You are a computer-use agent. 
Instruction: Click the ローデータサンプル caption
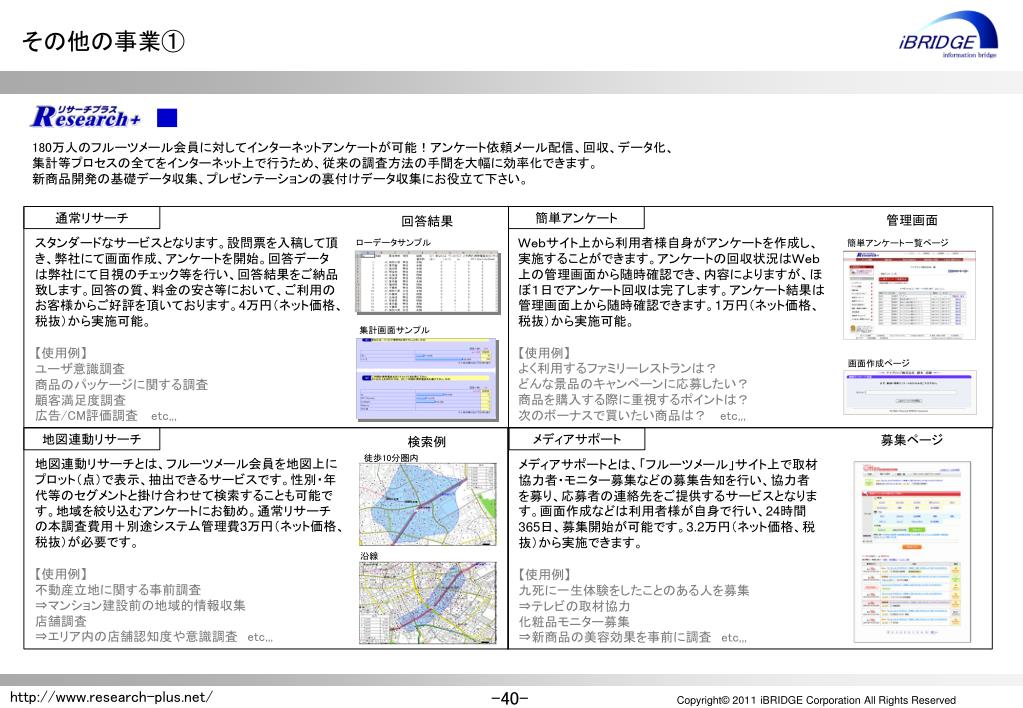click(x=393, y=242)
